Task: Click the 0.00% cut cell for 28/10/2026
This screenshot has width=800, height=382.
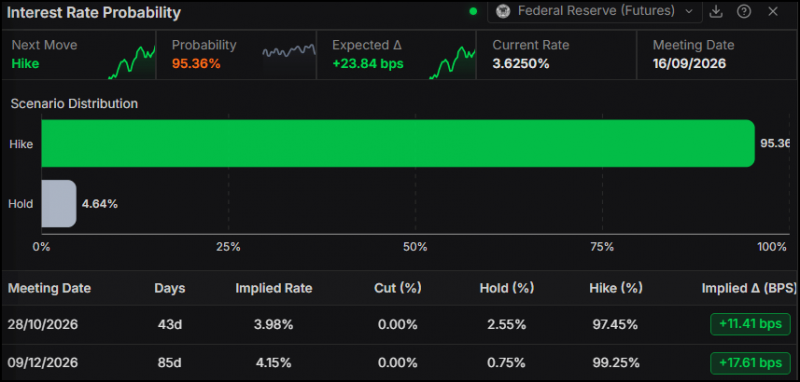Action: pyautogui.click(x=397, y=324)
